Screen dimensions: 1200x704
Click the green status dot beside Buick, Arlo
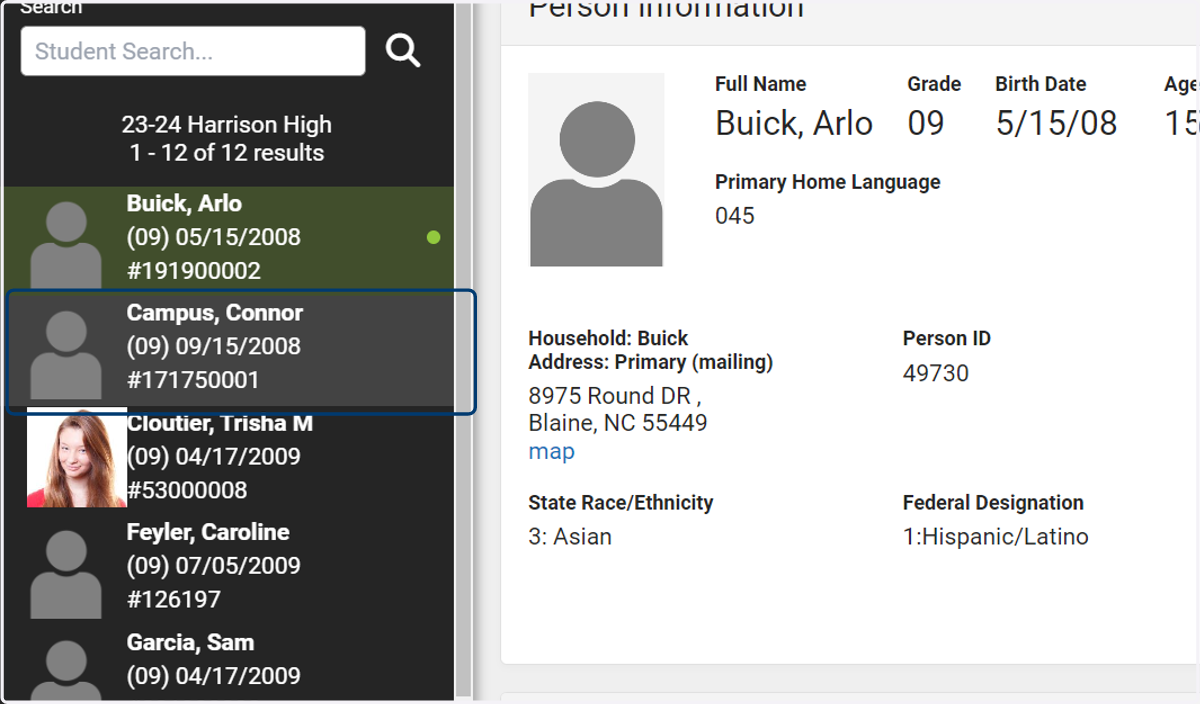tap(433, 238)
